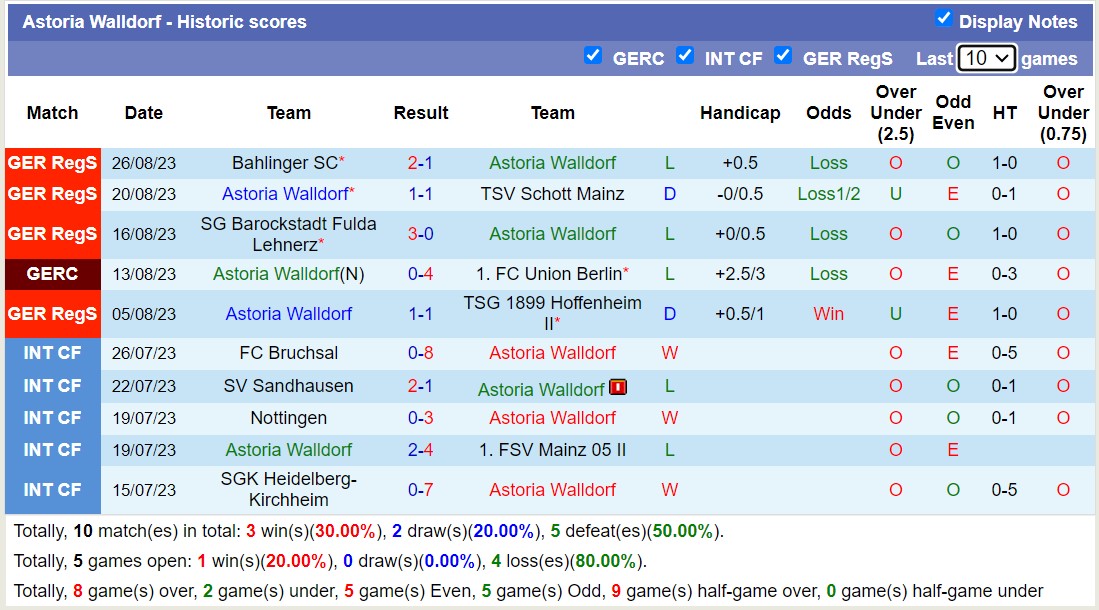Viewport: 1099px width, 610px height.
Task: Disable the GERC filter checkbox
Action: coord(594,56)
